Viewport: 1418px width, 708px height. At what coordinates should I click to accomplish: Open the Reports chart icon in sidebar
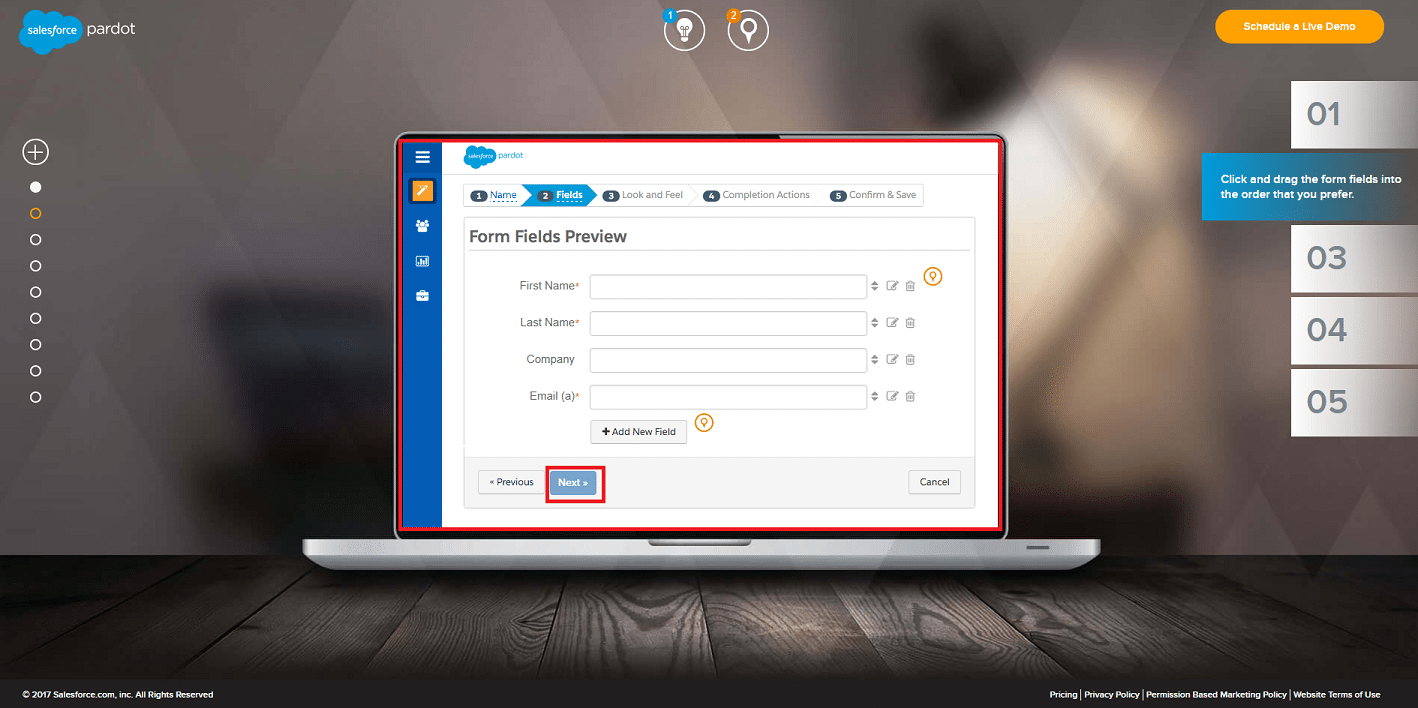[x=422, y=261]
